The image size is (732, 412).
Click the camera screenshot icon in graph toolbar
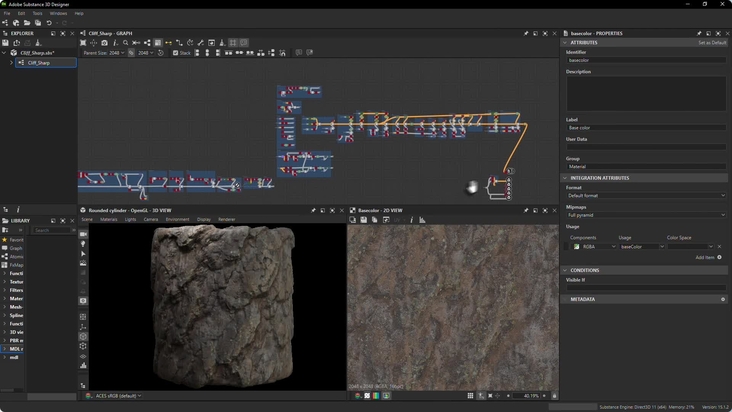104,42
